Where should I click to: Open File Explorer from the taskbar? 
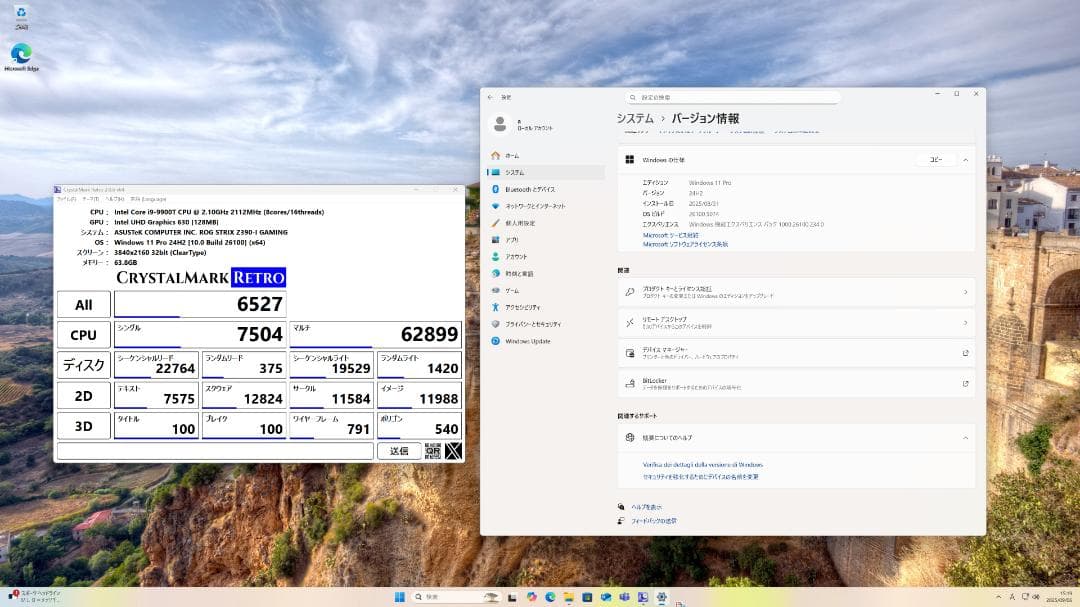[570, 597]
